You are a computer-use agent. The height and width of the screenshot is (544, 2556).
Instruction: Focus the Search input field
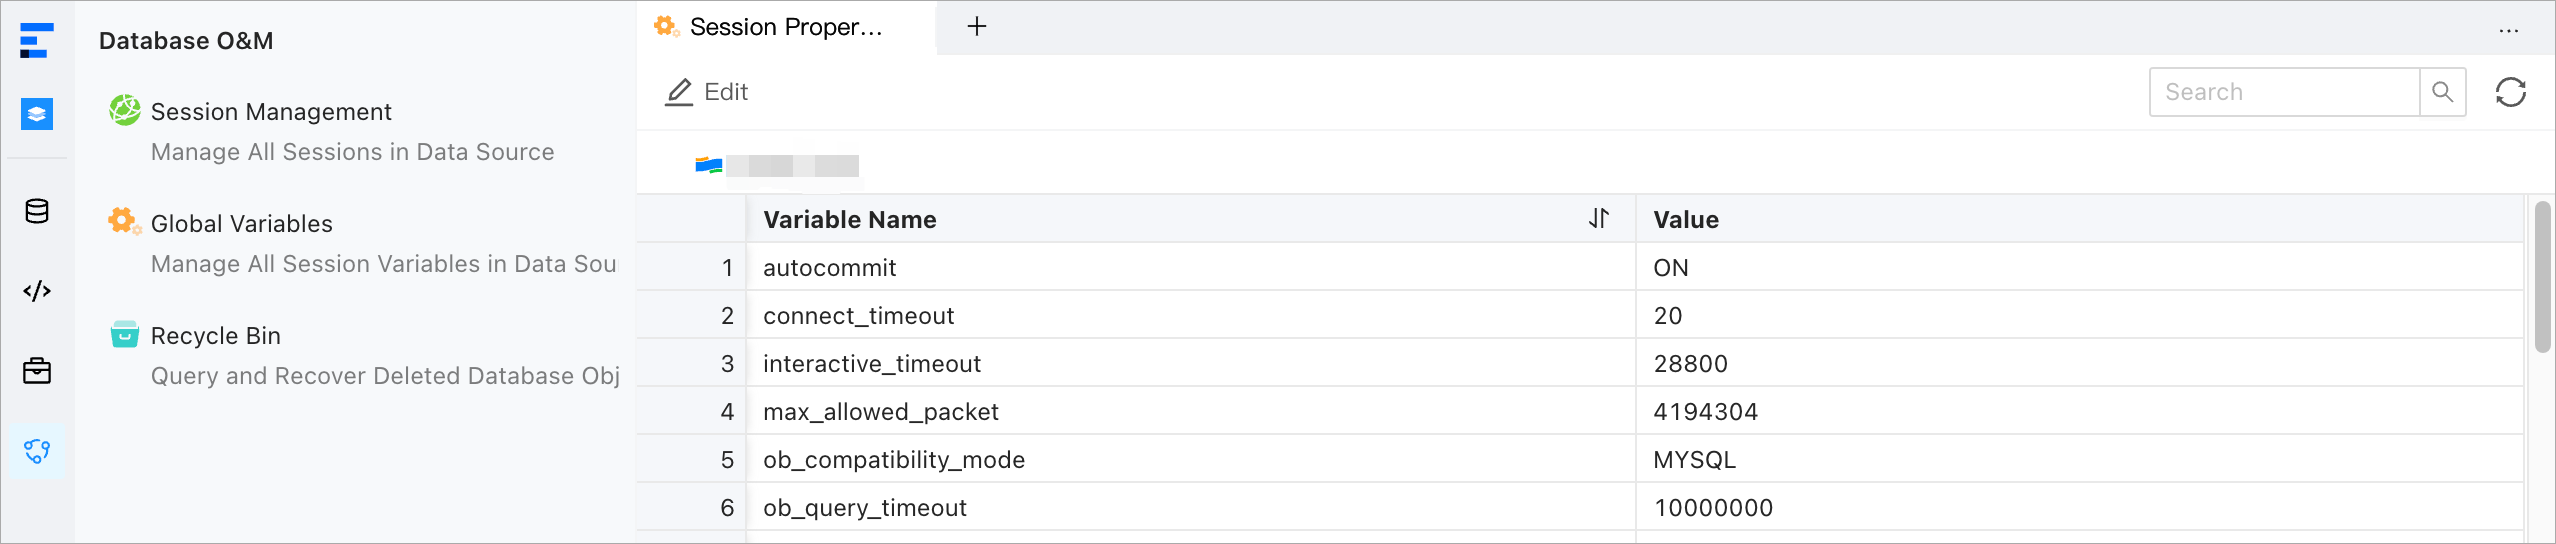coord(2284,92)
